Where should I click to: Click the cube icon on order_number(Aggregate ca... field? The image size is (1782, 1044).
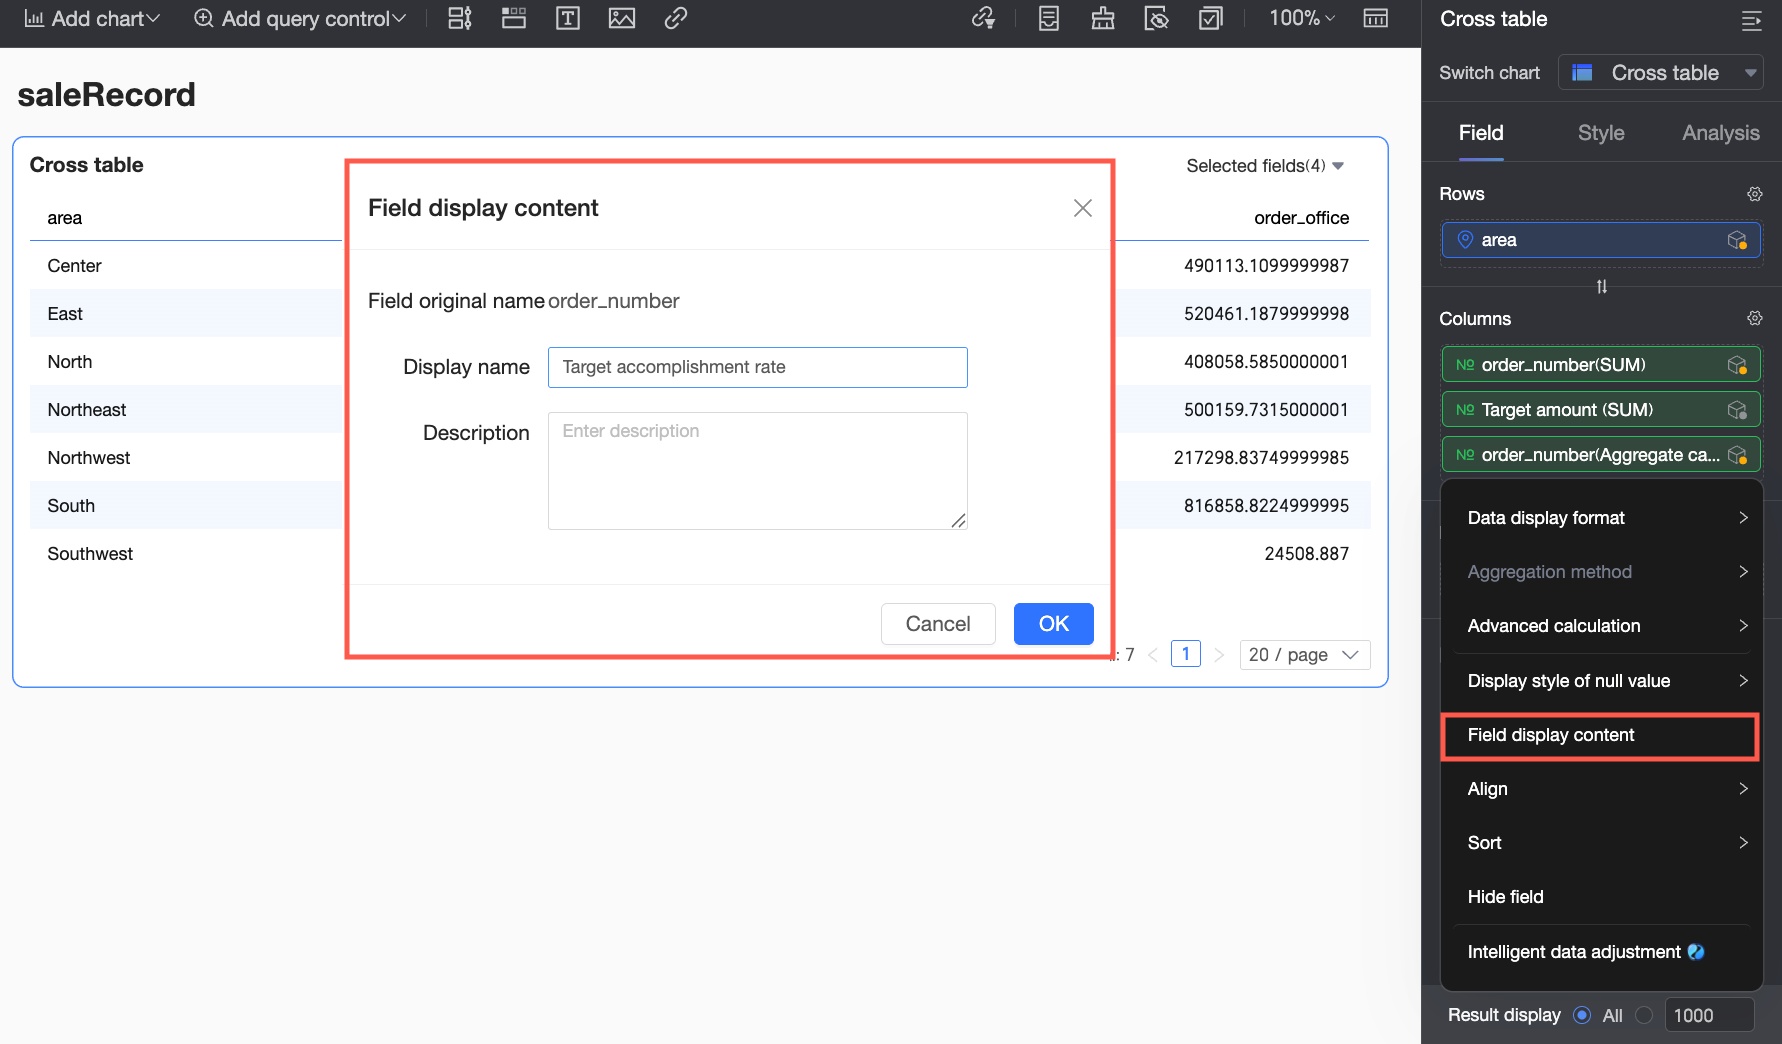click(1738, 455)
